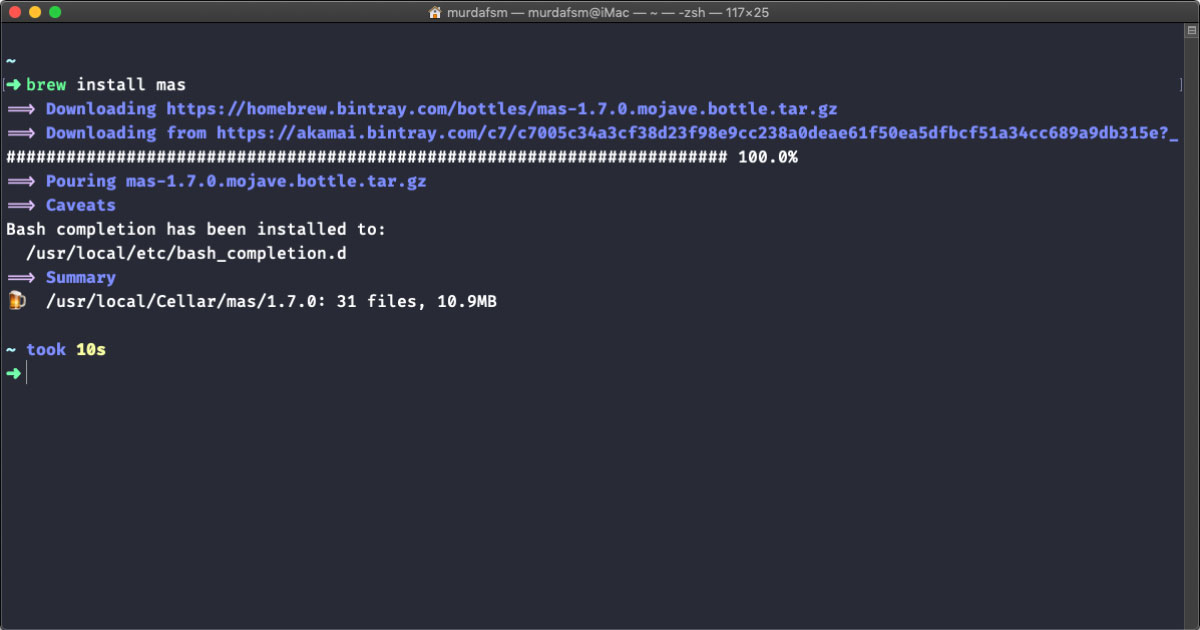The image size is (1200, 630).
Task: Click the text cursor at empty prompt
Action: [x=28, y=373]
